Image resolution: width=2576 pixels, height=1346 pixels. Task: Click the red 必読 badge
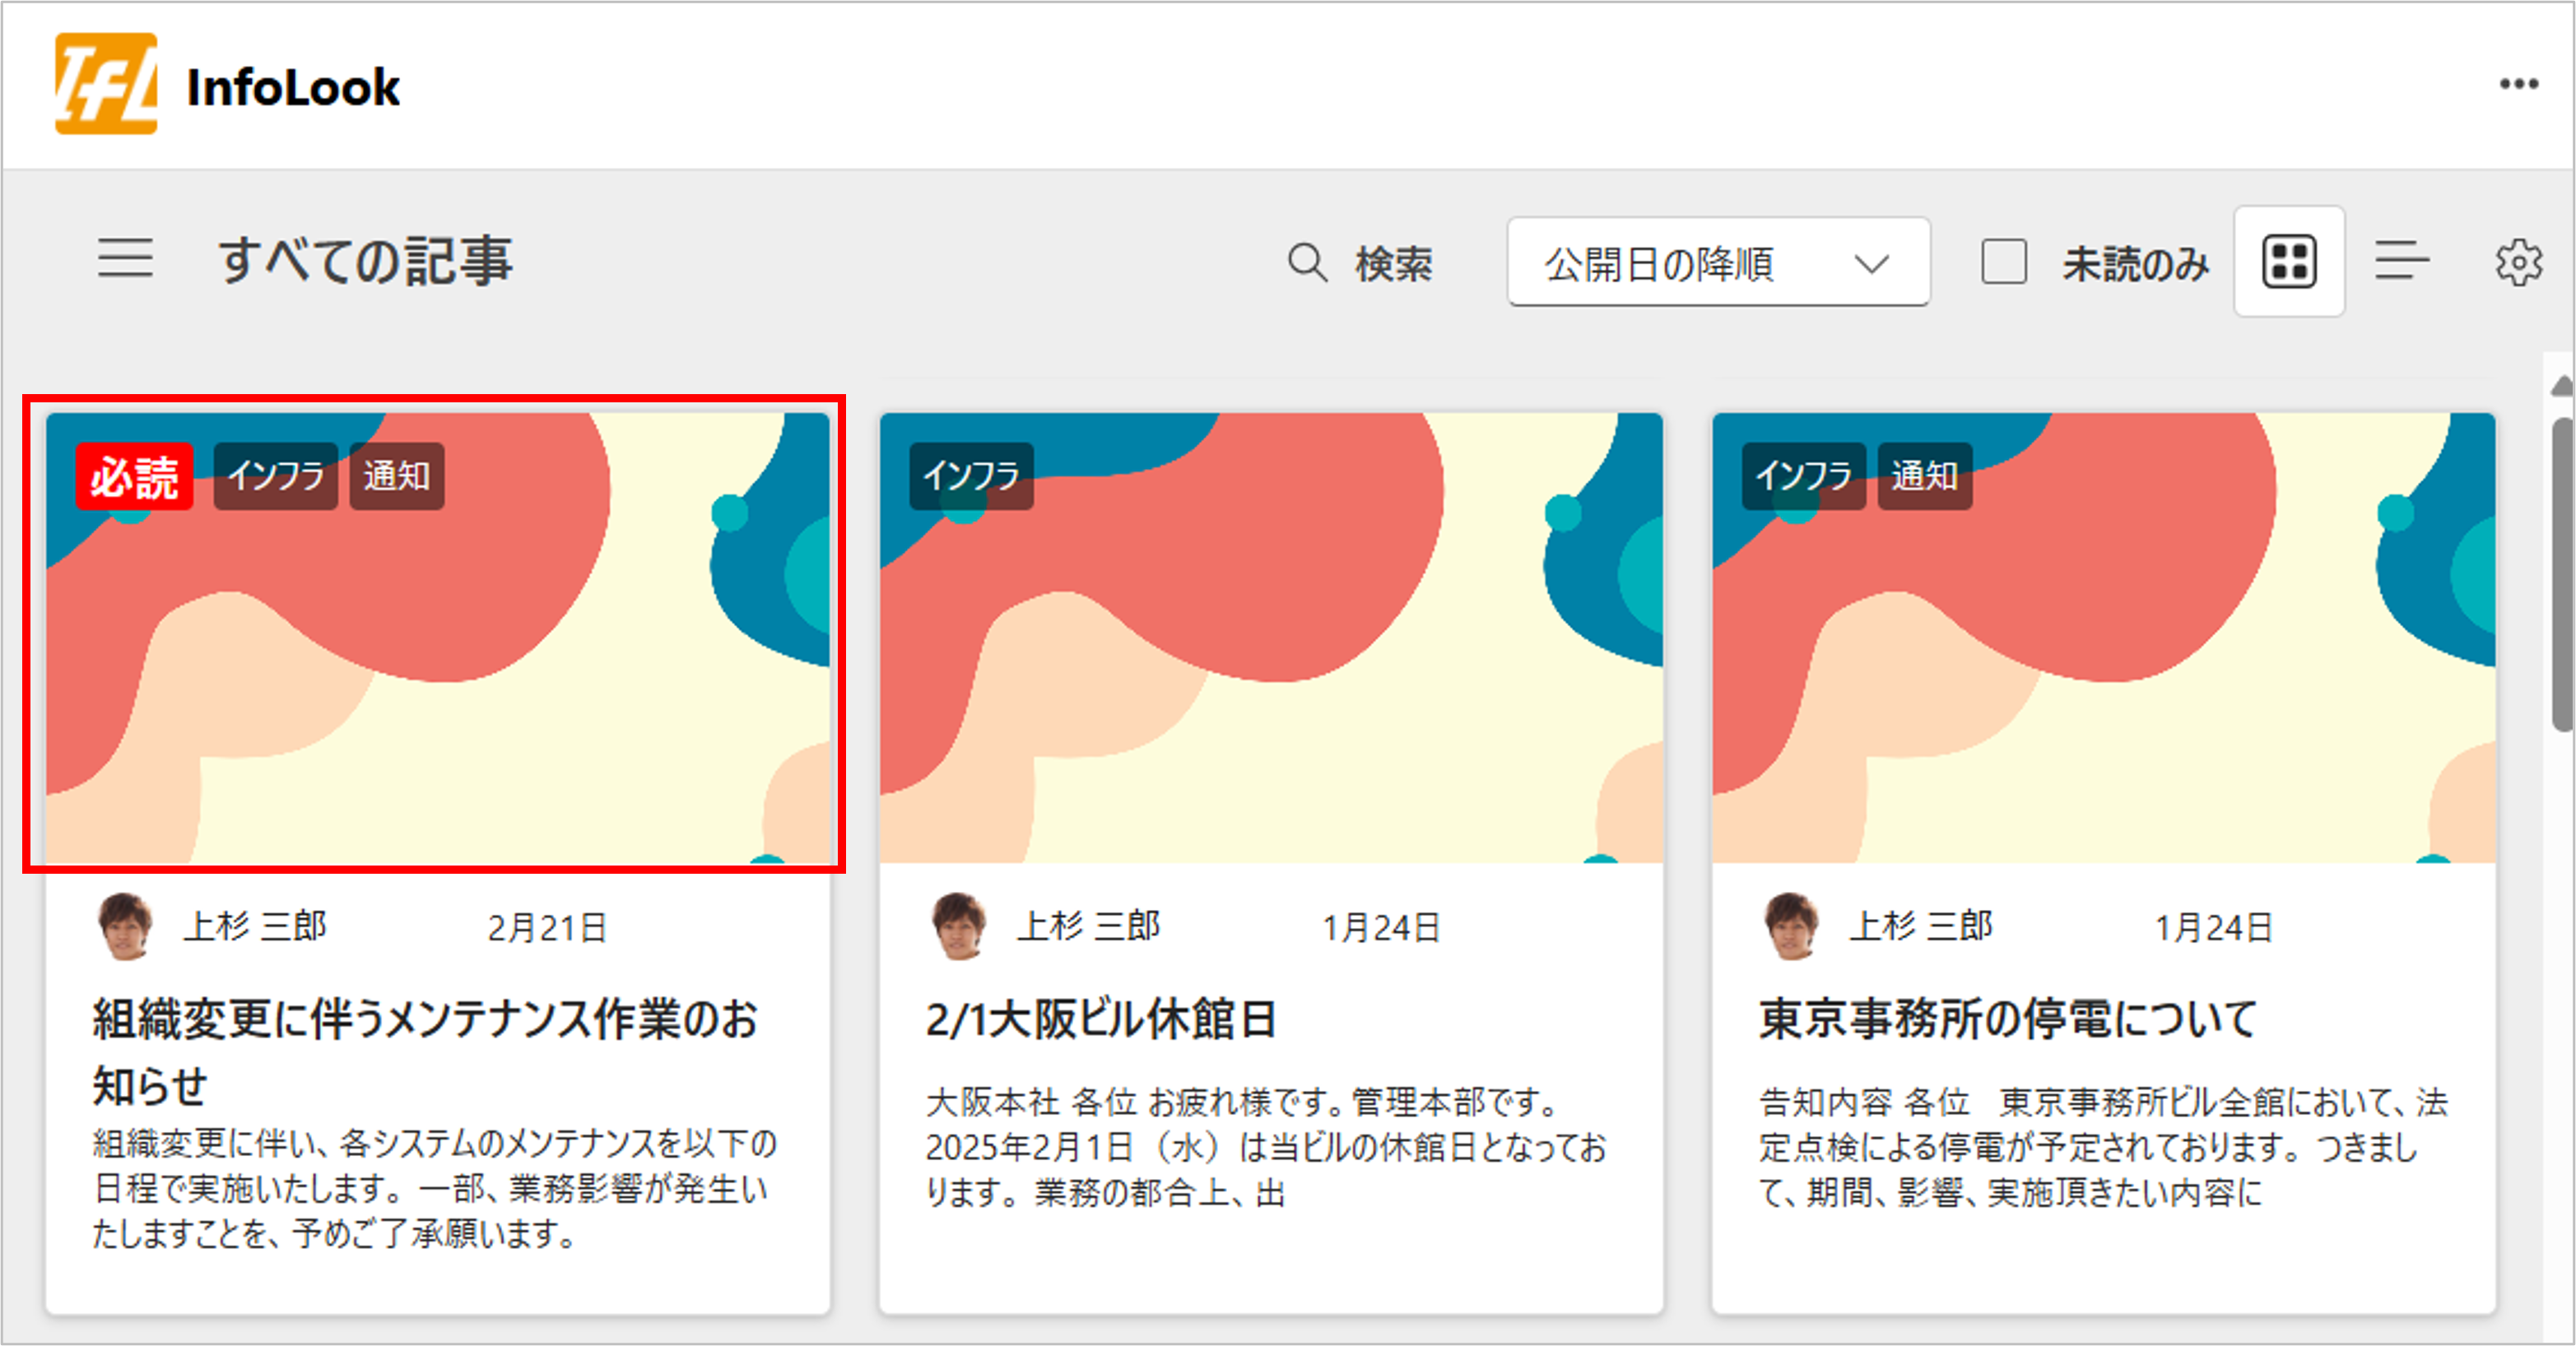134,477
